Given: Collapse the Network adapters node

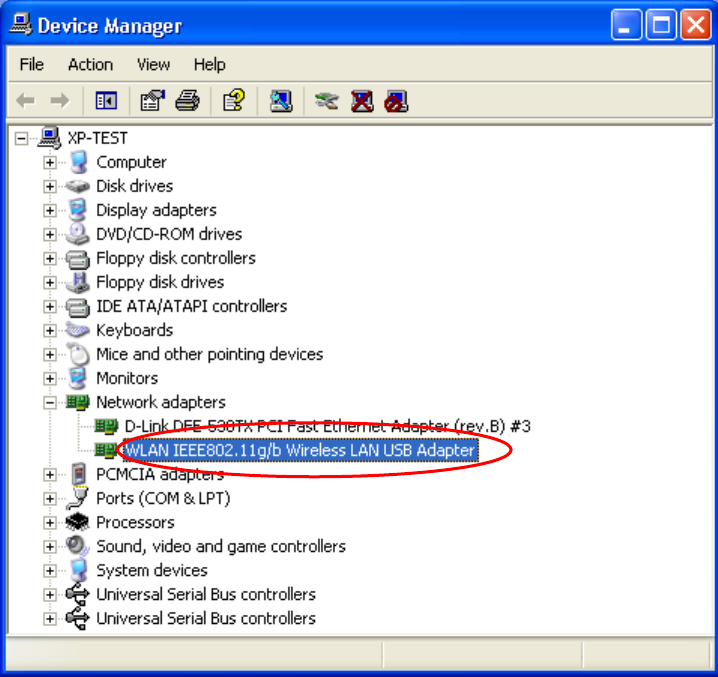Looking at the screenshot, I should 49,403.
